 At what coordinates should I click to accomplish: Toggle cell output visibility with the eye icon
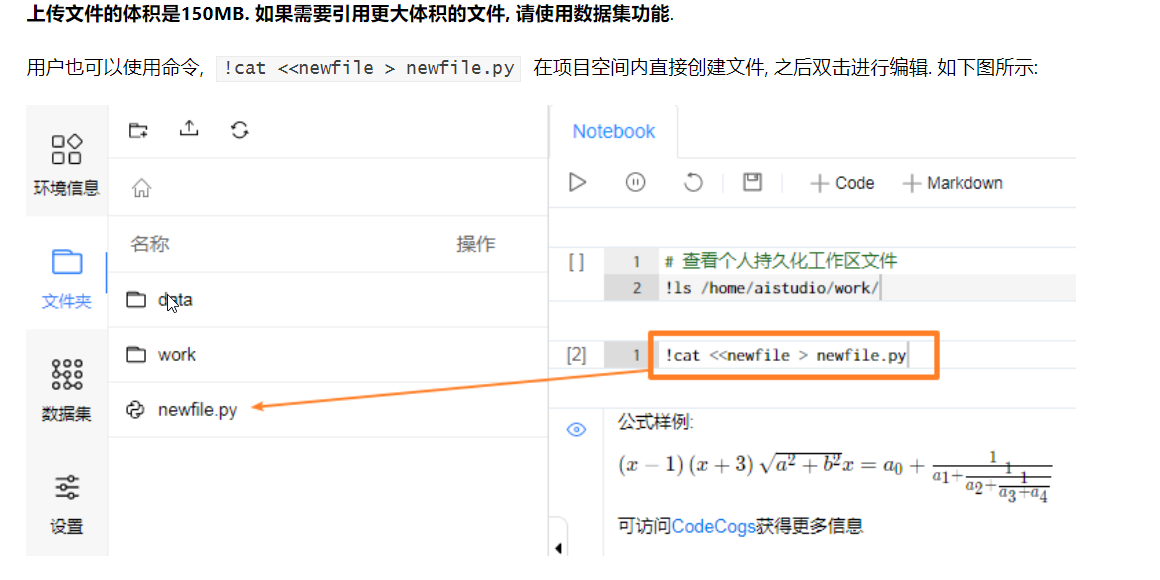[x=576, y=428]
